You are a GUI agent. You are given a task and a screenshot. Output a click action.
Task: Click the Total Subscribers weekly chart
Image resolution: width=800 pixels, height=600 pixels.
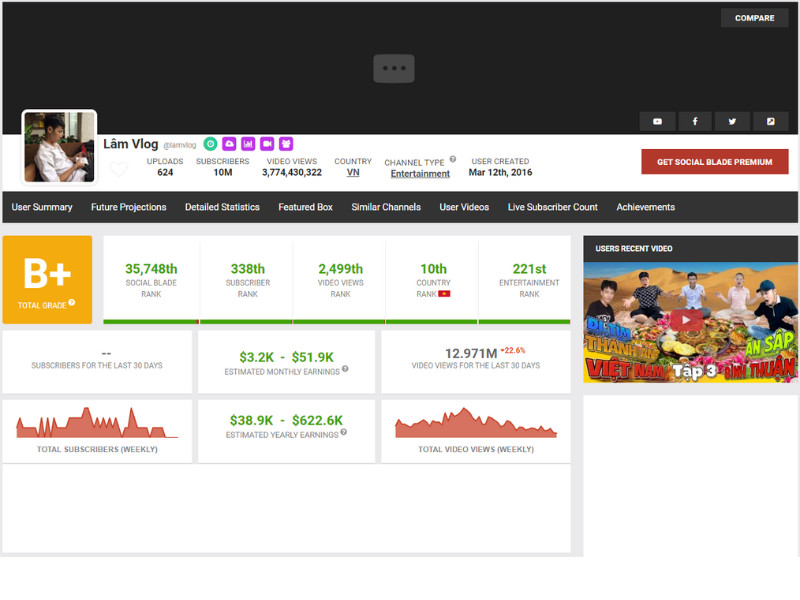click(97, 423)
